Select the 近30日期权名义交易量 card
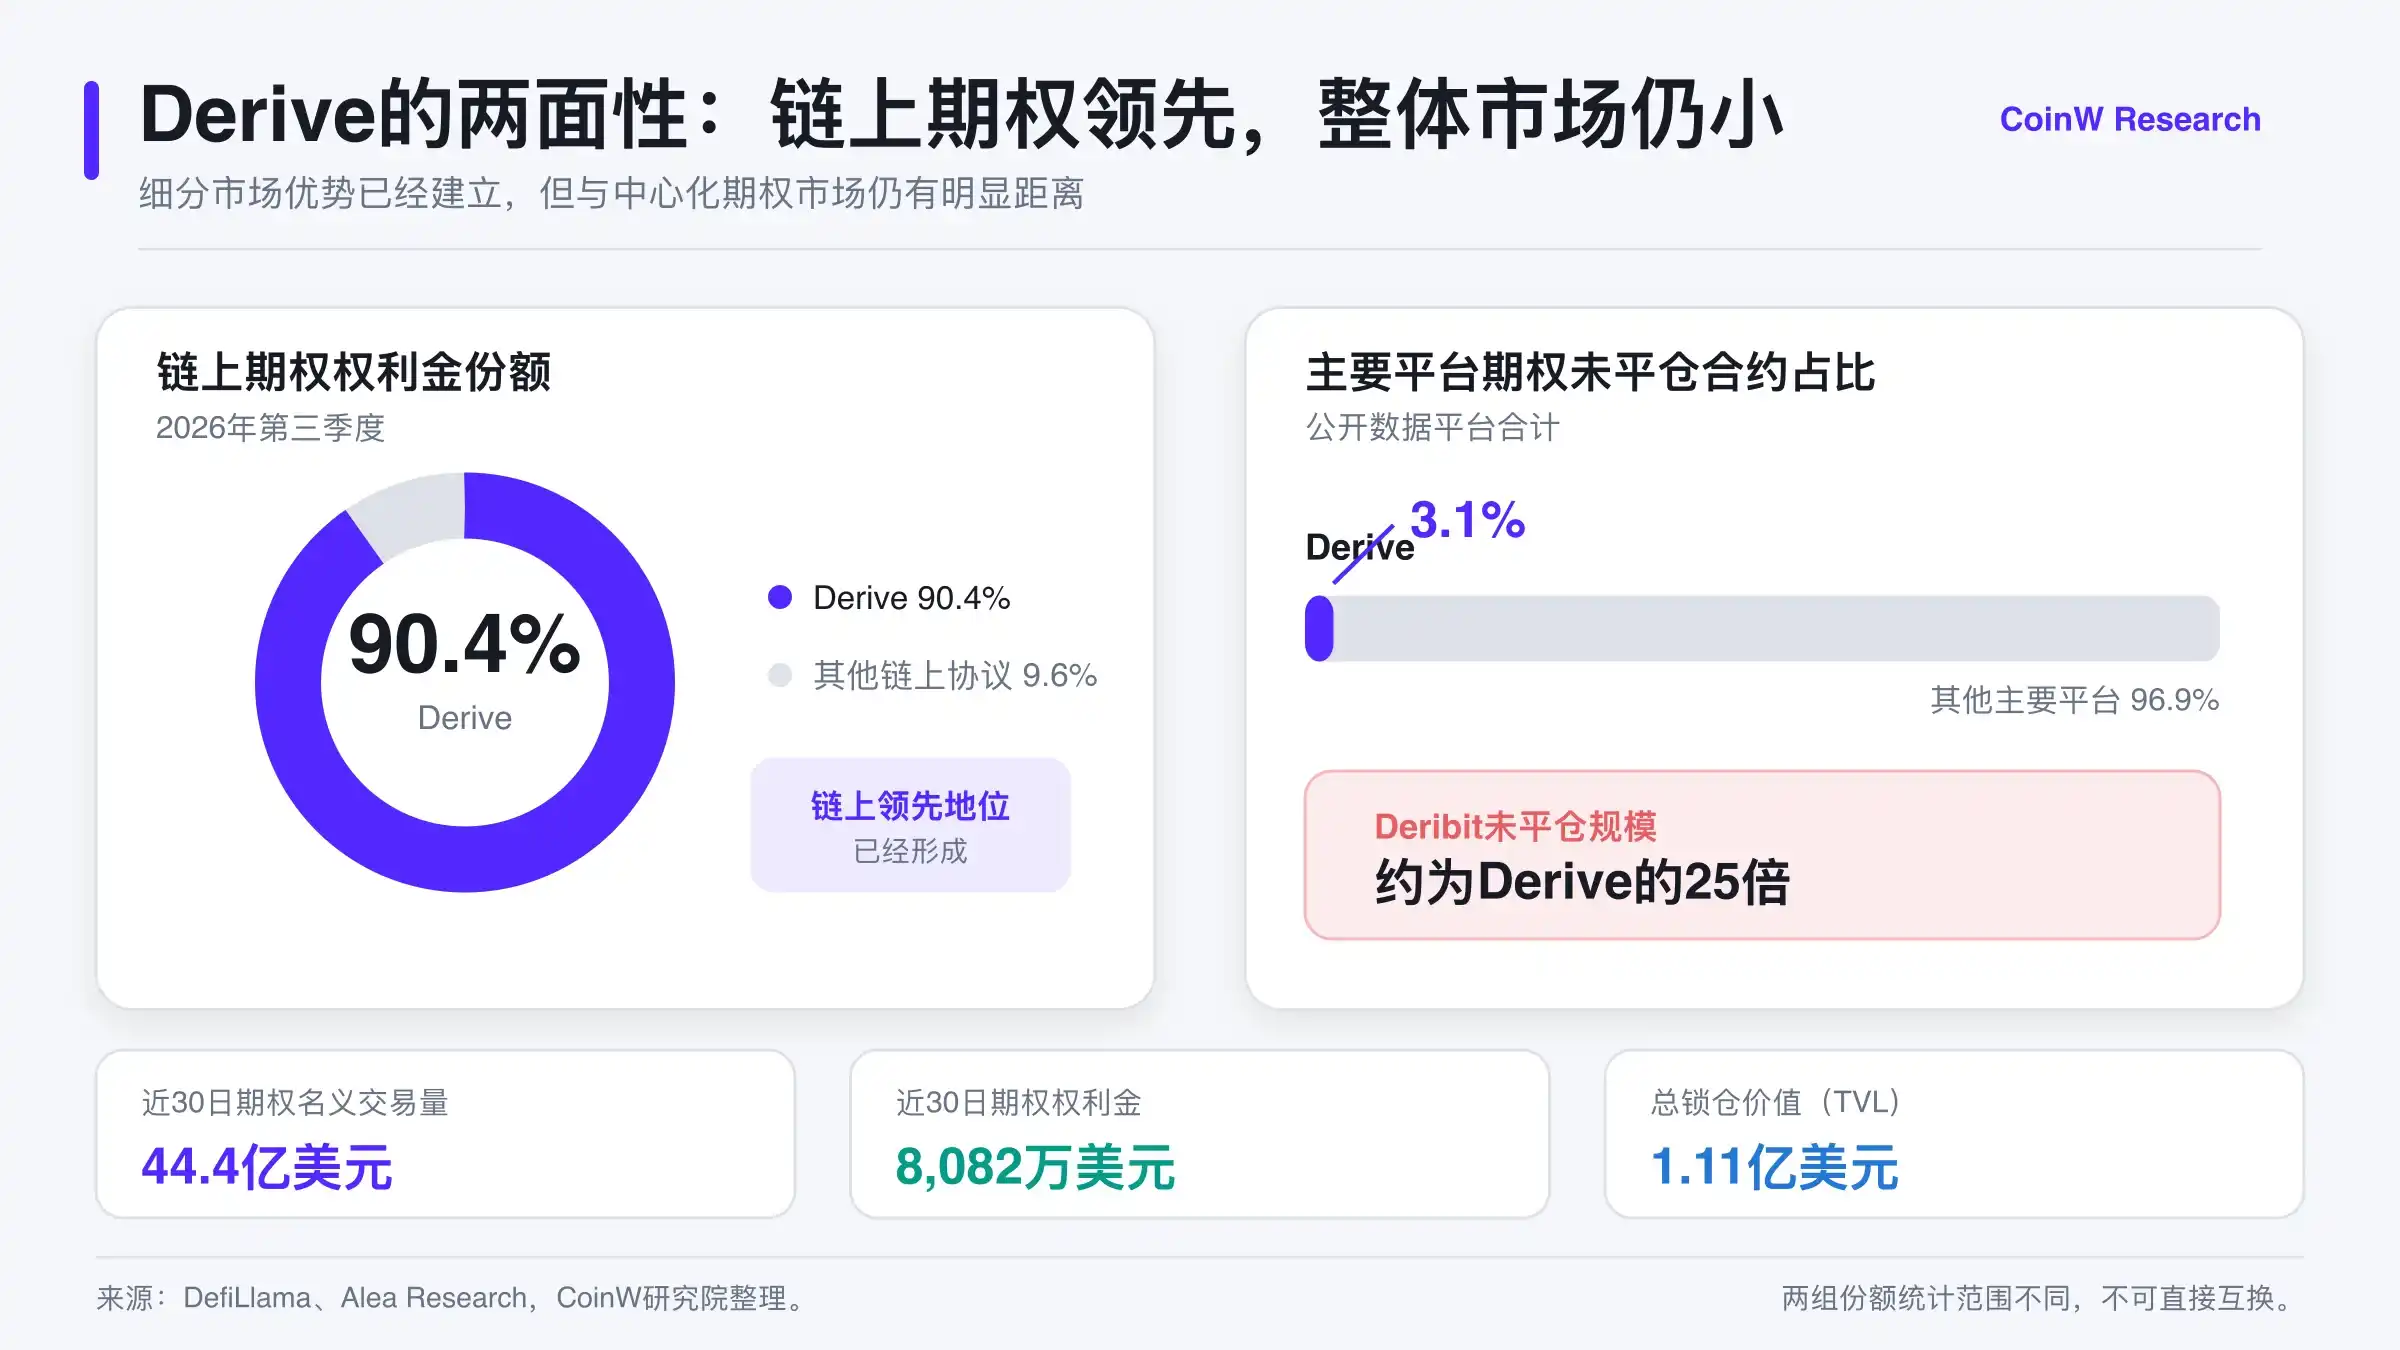Screen dimensions: 2400x1350 (445, 1134)
